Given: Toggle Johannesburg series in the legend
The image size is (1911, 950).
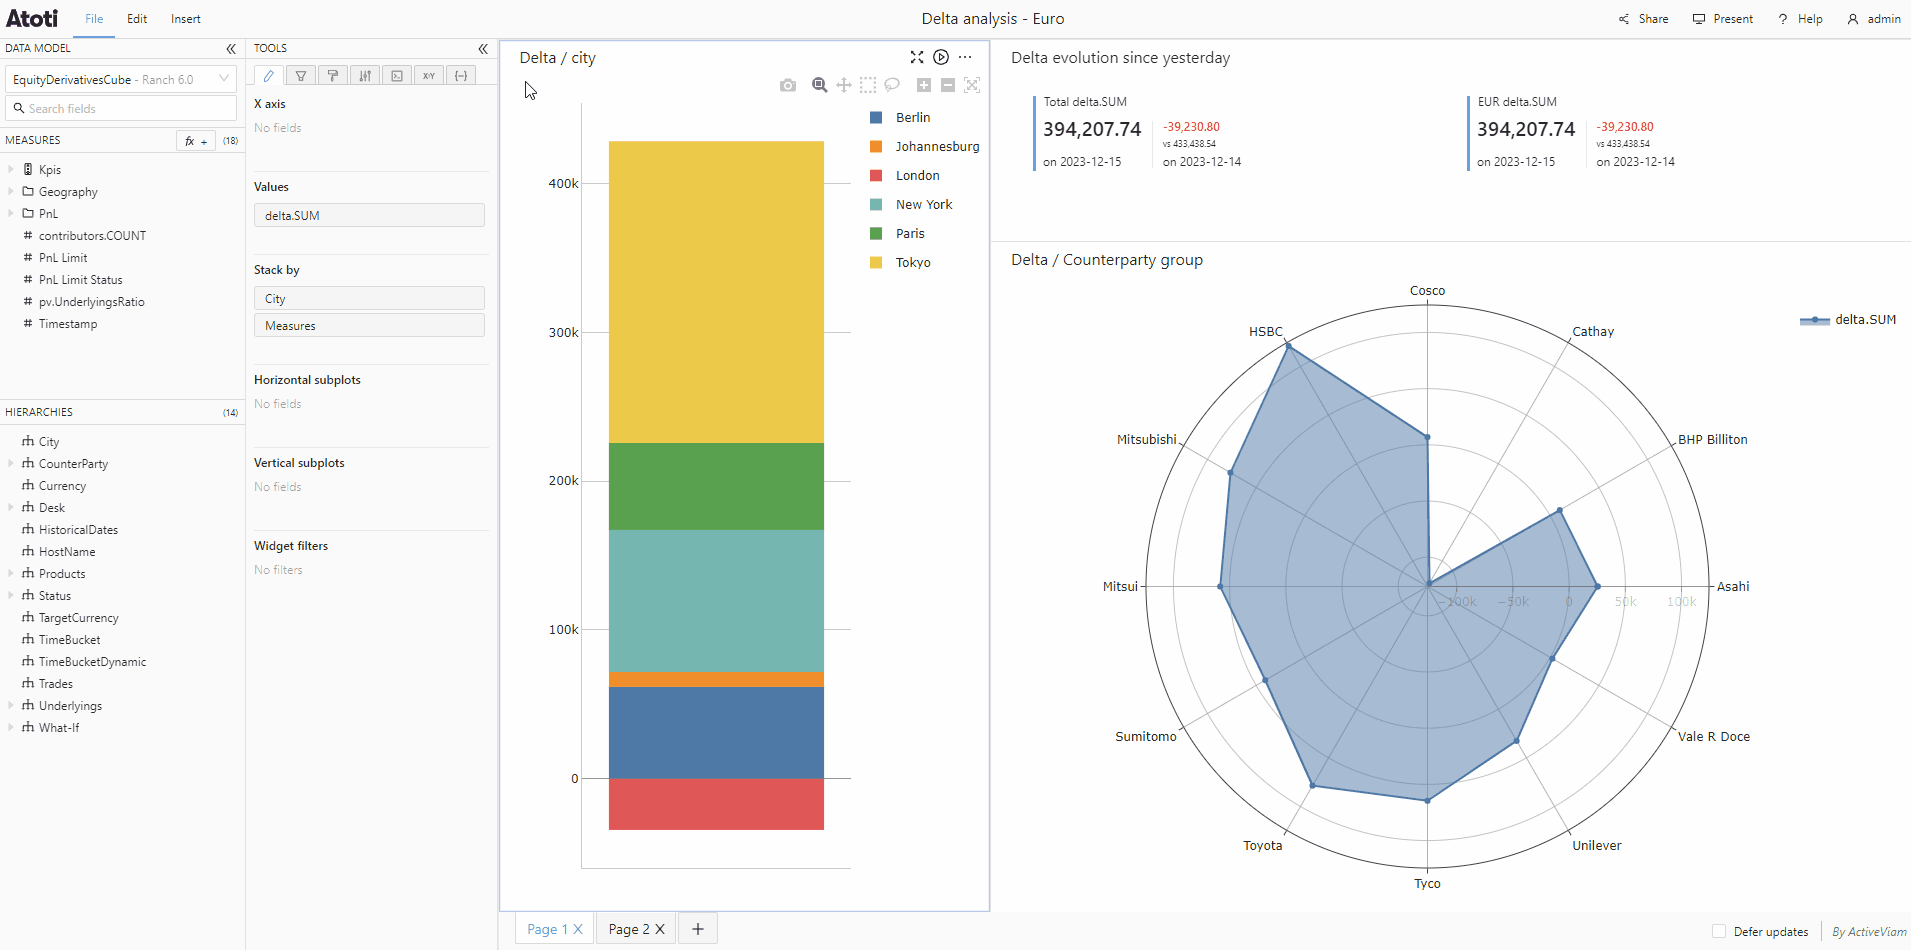Looking at the screenshot, I should pyautogui.click(x=925, y=146).
